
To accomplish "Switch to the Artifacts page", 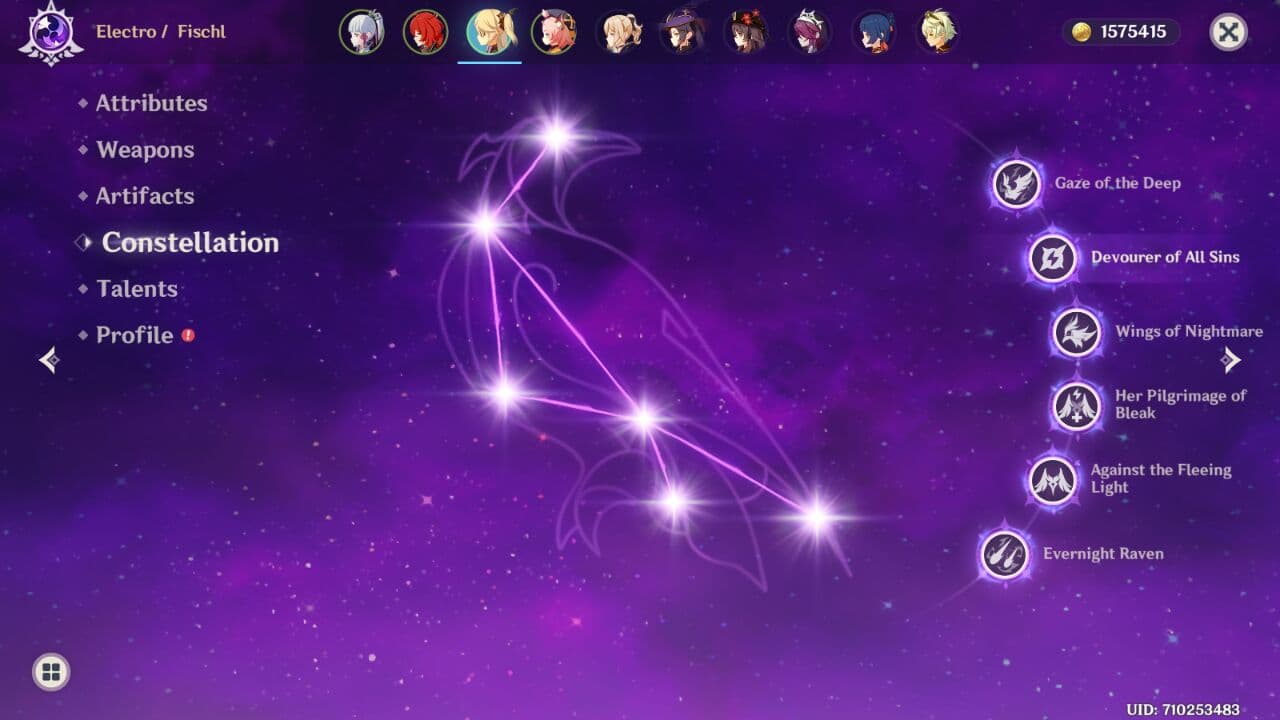I will point(145,196).
